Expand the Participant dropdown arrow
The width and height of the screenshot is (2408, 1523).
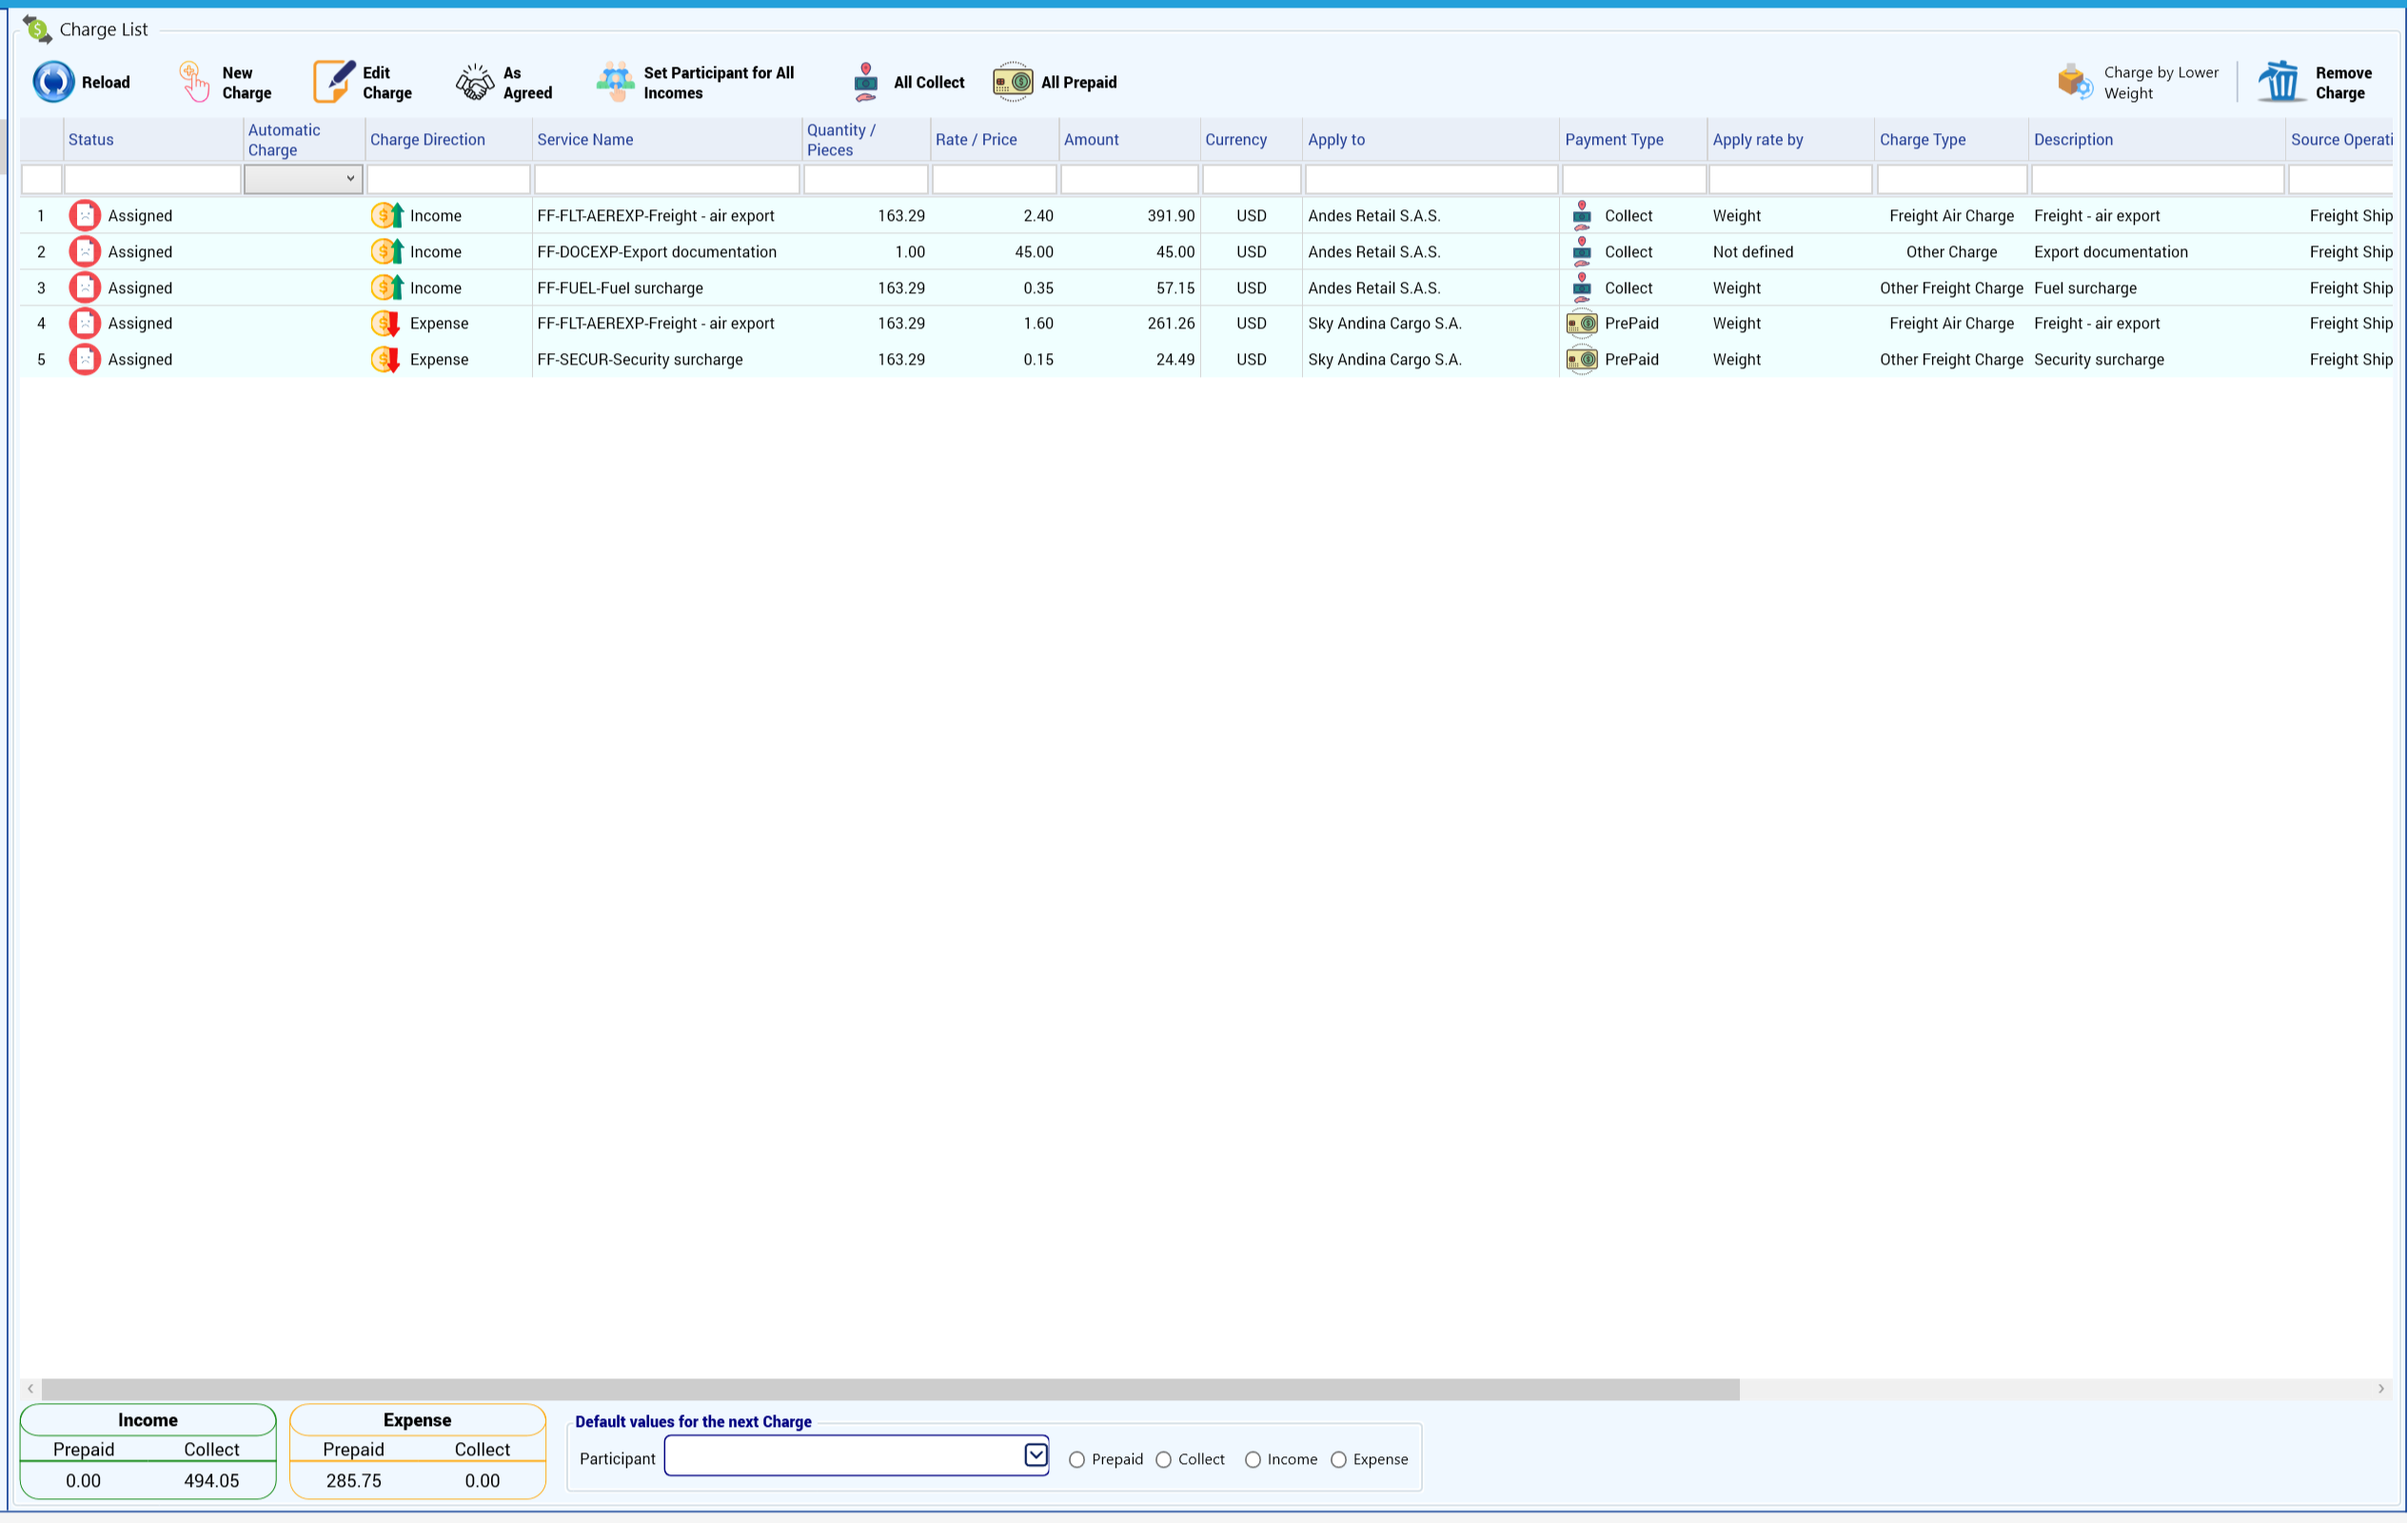click(1036, 1455)
